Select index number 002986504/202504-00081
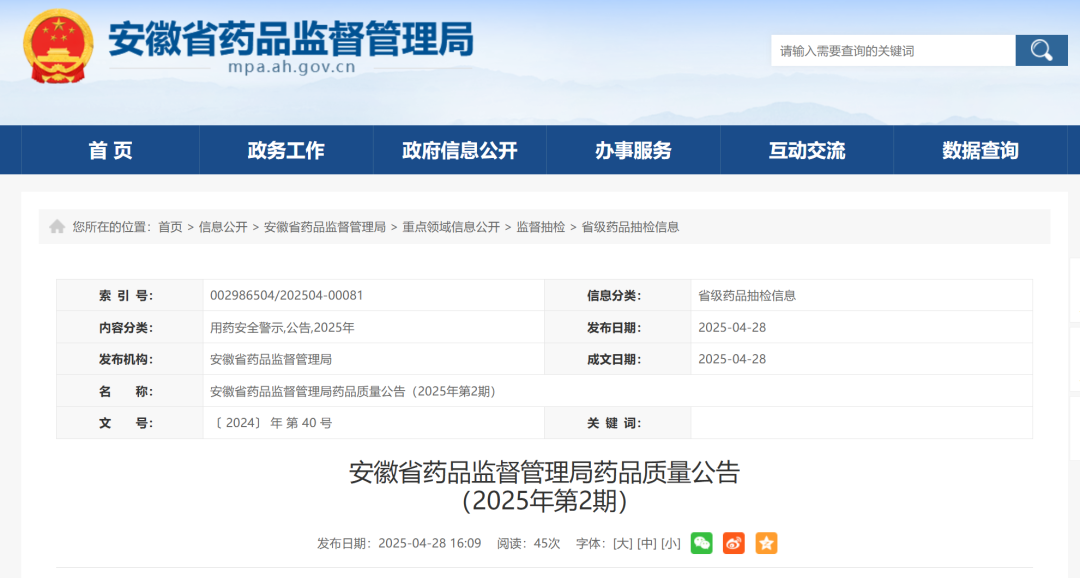1080x578 pixels. pos(287,296)
